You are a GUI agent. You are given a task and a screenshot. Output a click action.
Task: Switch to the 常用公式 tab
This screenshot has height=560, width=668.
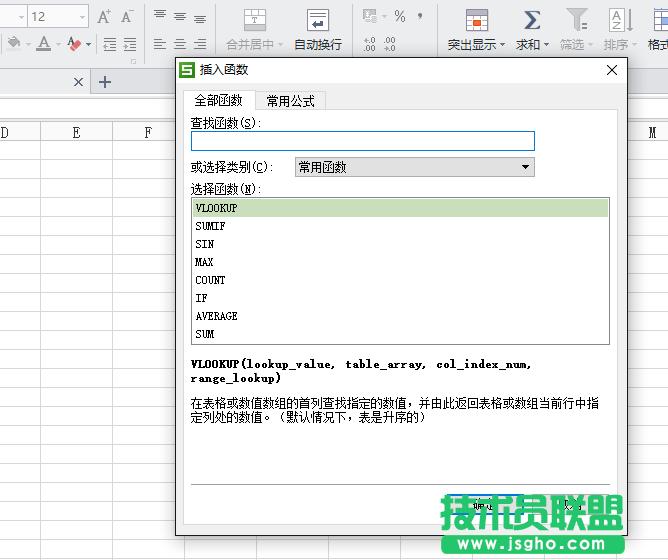tap(290, 101)
